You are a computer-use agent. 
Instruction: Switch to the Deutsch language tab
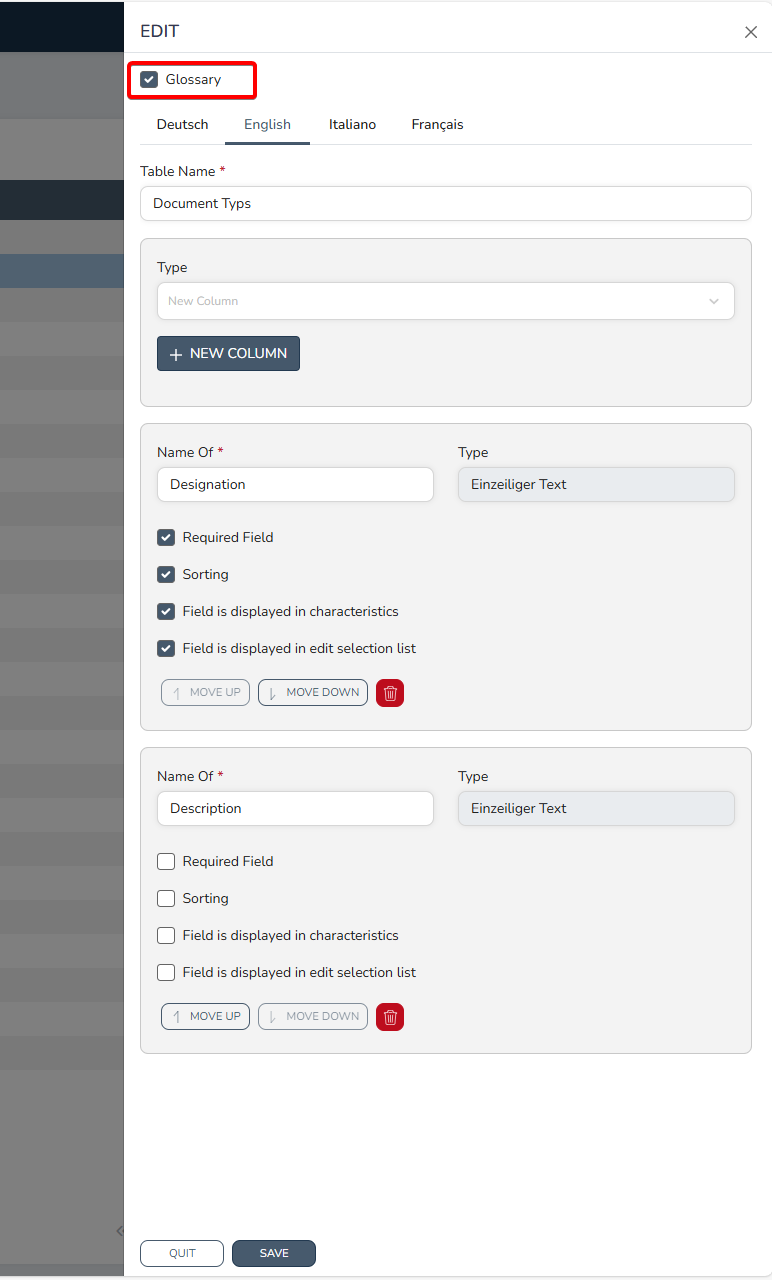[183, 125]
